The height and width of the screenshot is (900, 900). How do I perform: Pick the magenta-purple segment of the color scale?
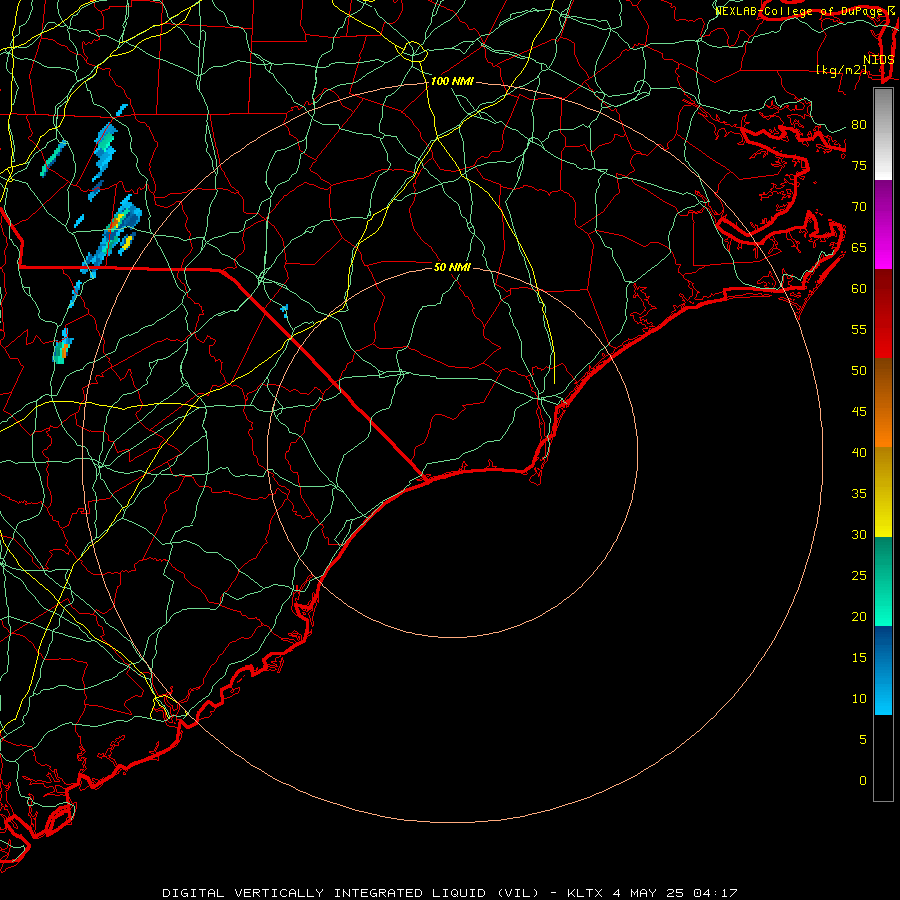883,224
